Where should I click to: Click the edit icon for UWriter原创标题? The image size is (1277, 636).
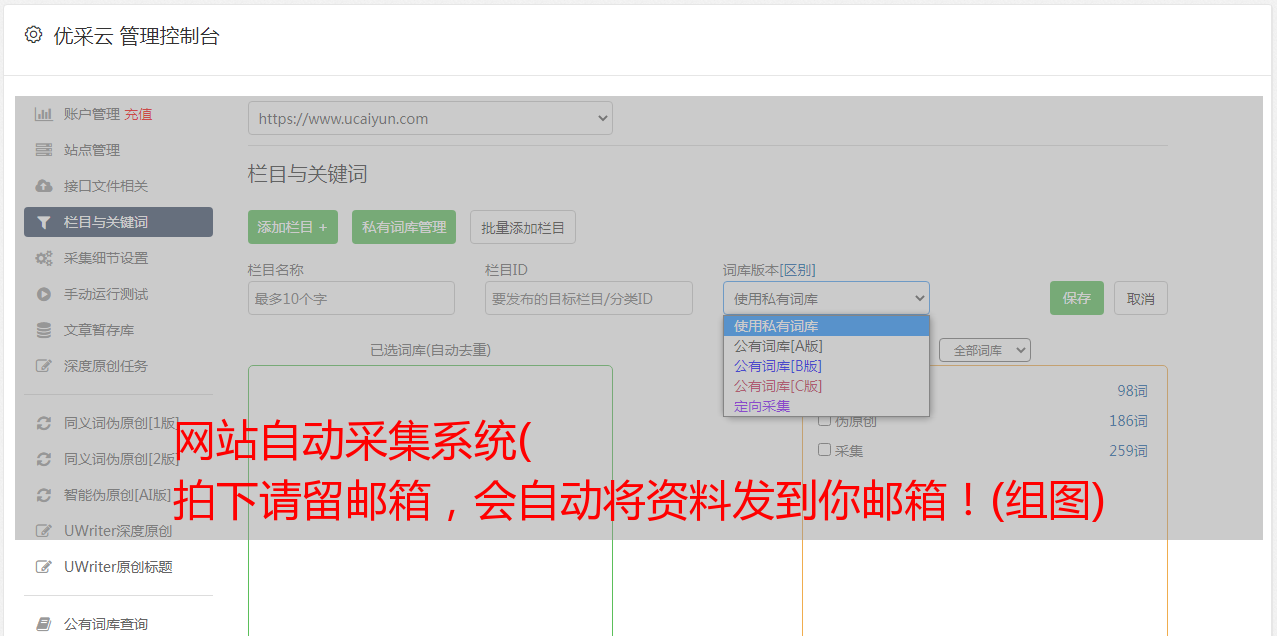pyautogui.click(x=44, y=567)
